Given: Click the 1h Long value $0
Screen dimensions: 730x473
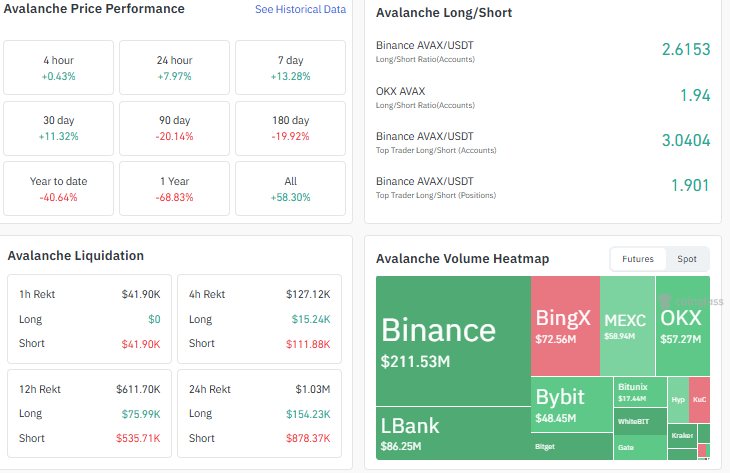Looking at the screenshot, I should coord(154,319).
